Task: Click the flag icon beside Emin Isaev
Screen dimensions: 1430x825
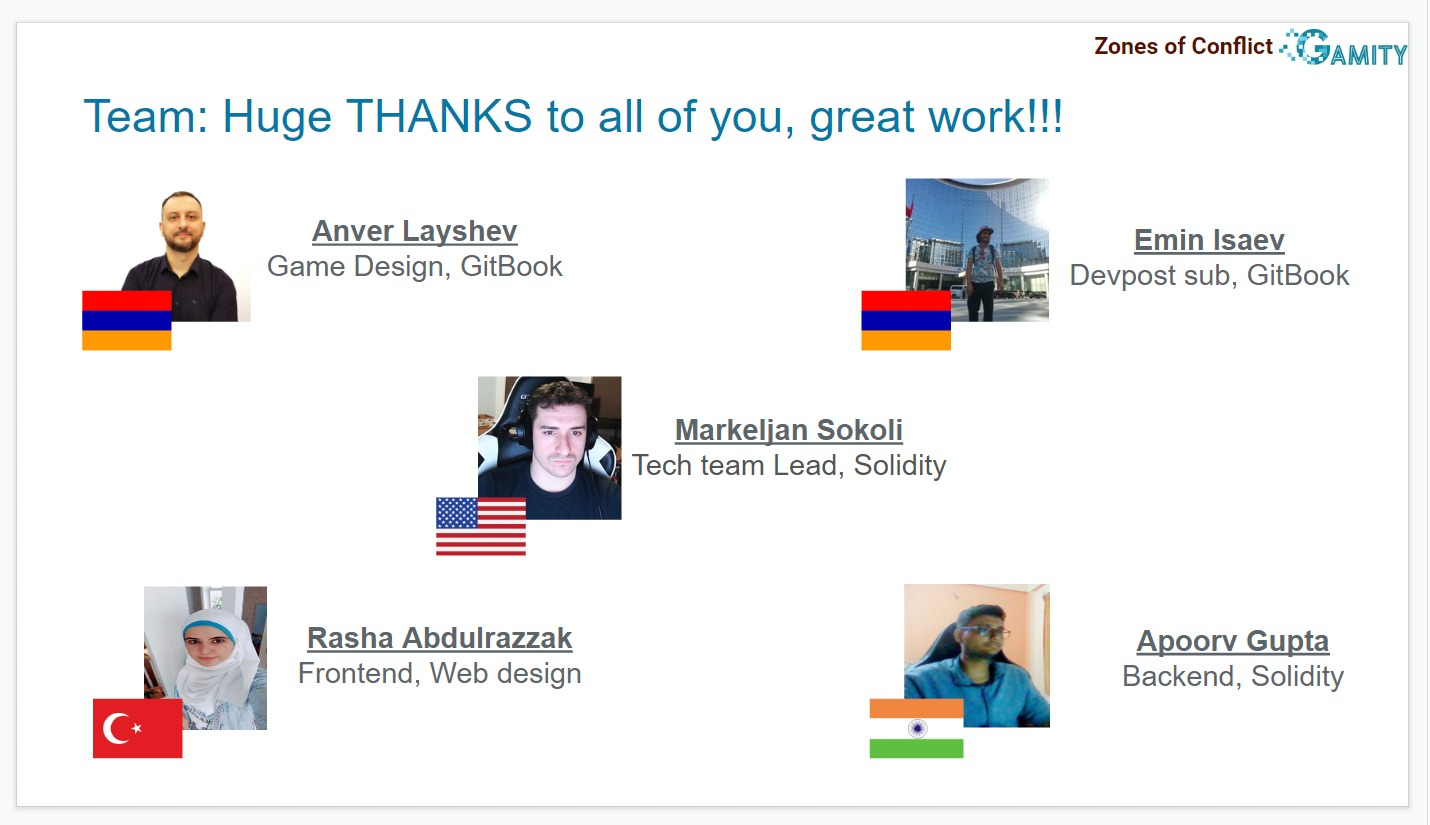Action: pos(906,320)
